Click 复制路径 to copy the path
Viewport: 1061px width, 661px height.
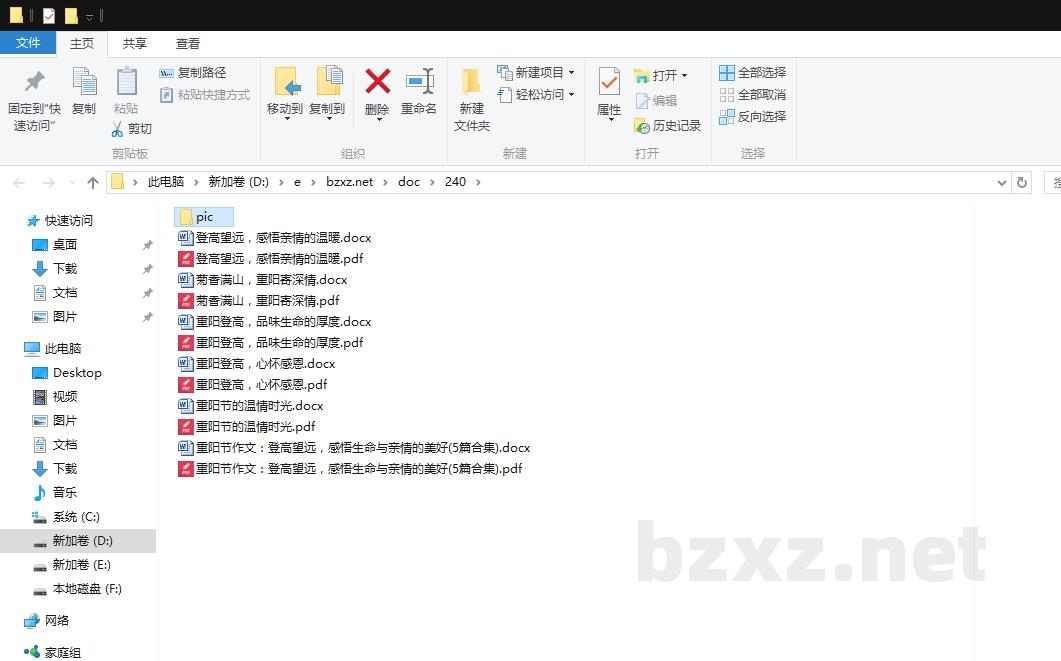coord(198,73)
